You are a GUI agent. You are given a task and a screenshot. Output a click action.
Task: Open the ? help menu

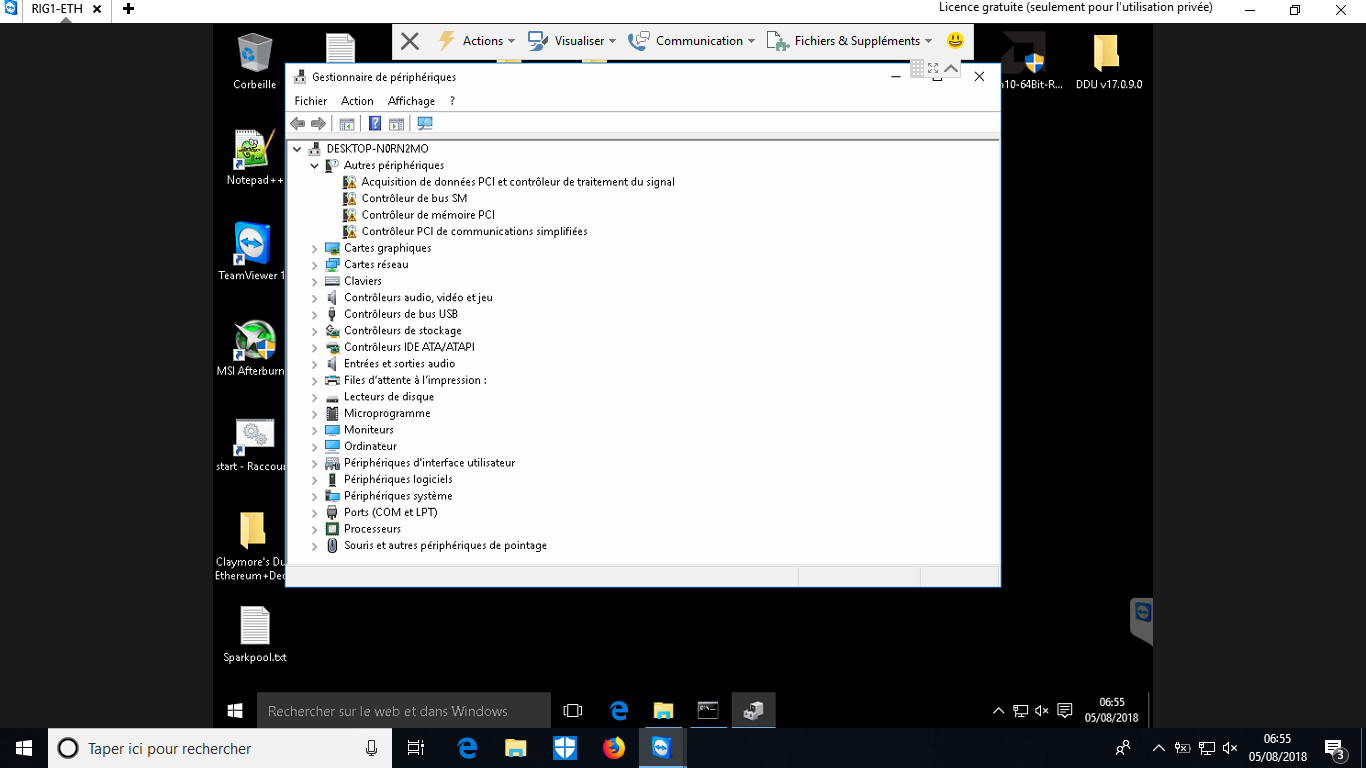[452, 101]
